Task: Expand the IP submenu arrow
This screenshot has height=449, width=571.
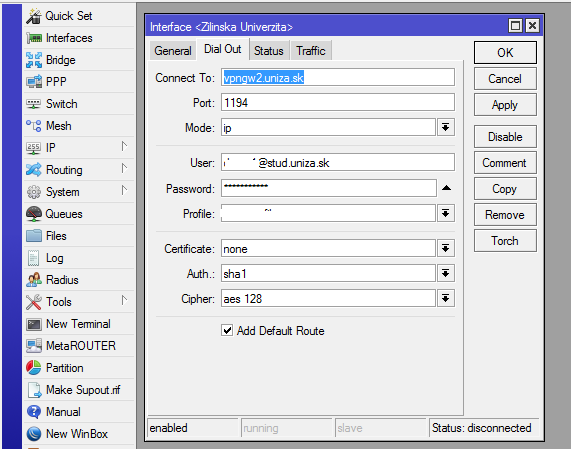Action: pos(124,147)
